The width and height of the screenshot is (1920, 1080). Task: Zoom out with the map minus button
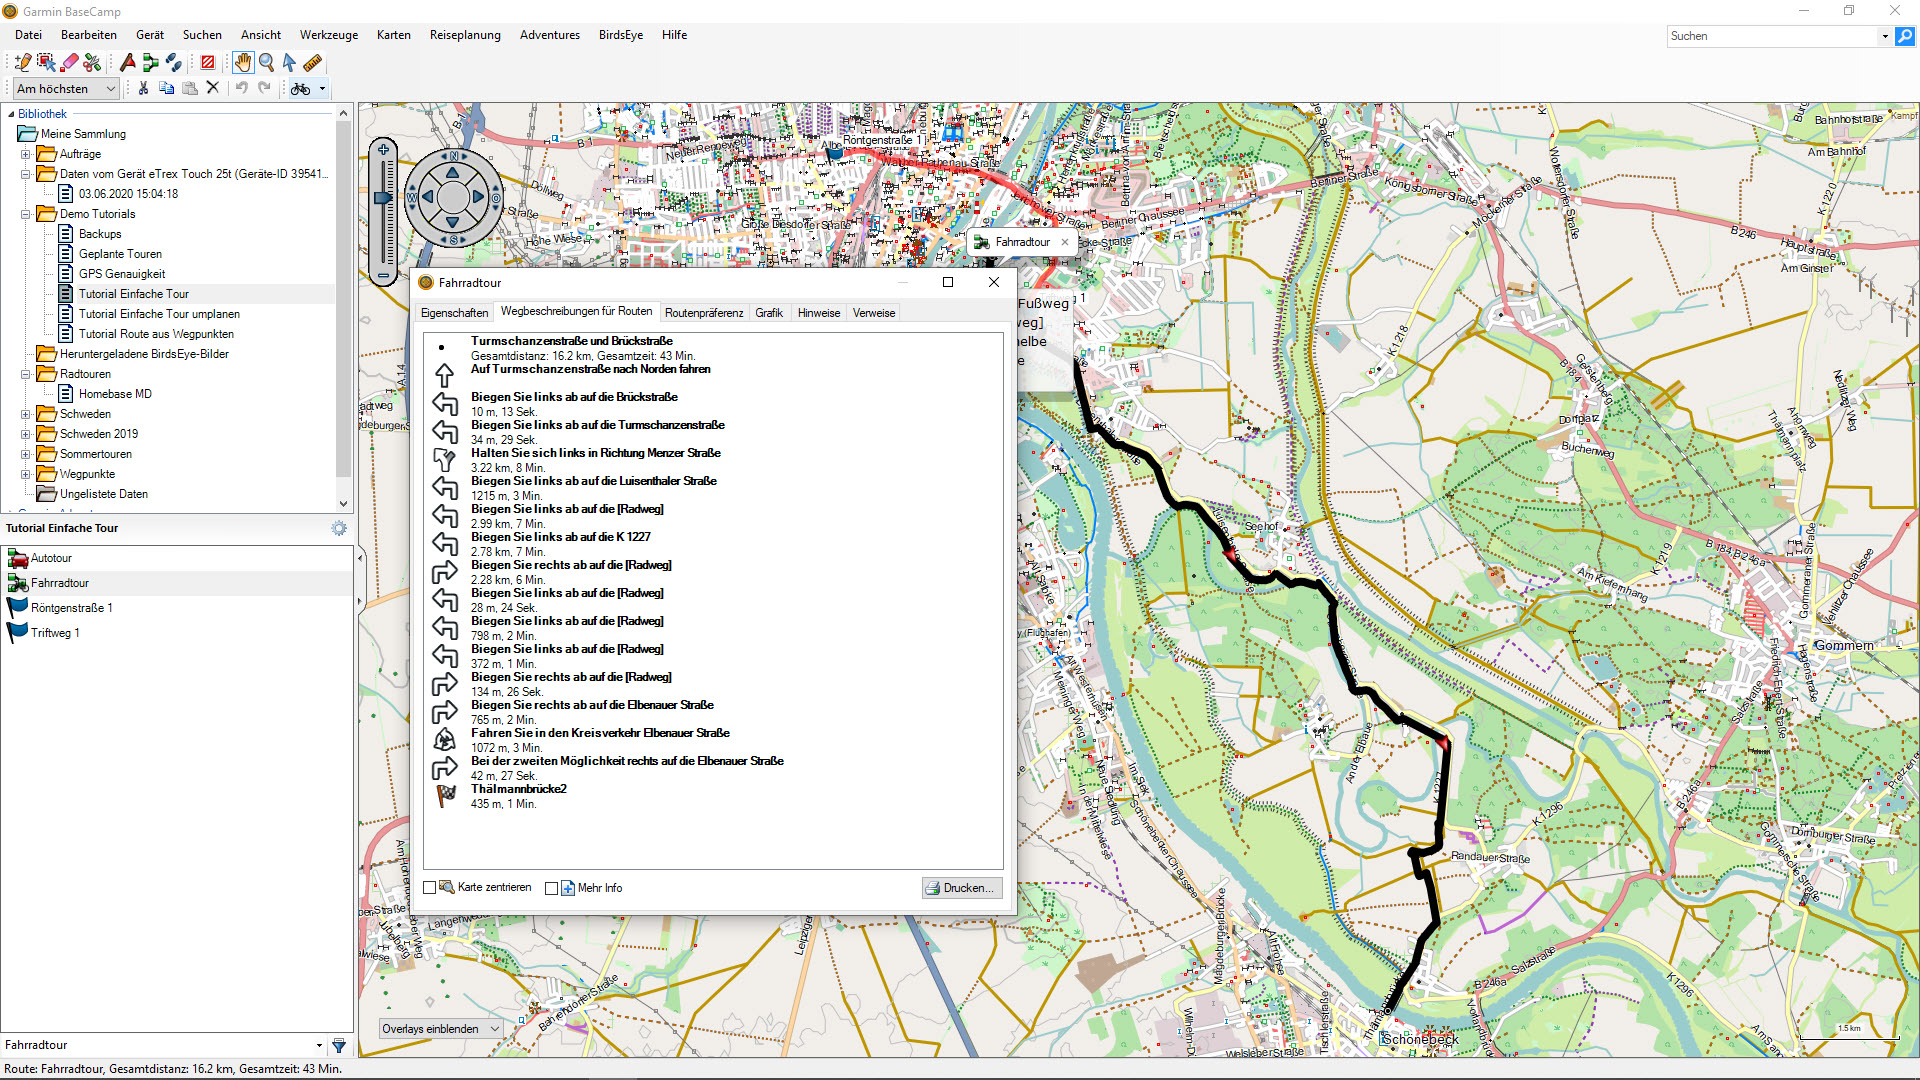(x=383, y=275)
